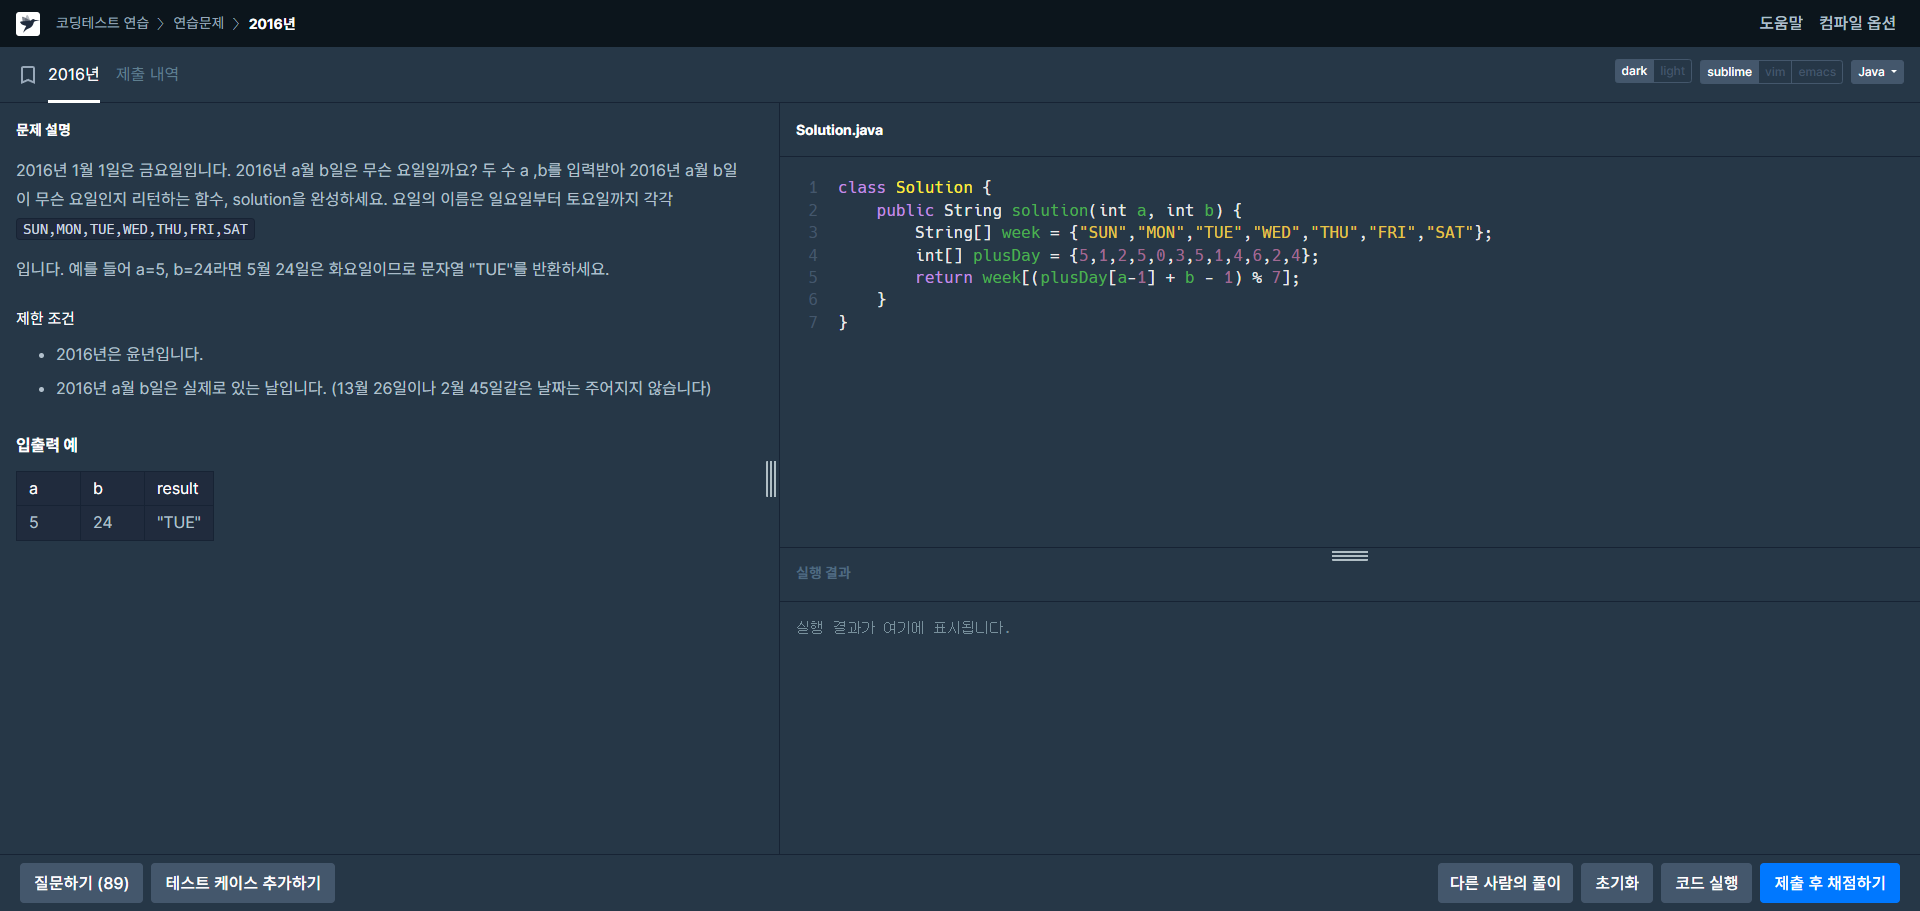Open 컴파일 옵션 compile options
The image size is (1920, 911).
1857,23
